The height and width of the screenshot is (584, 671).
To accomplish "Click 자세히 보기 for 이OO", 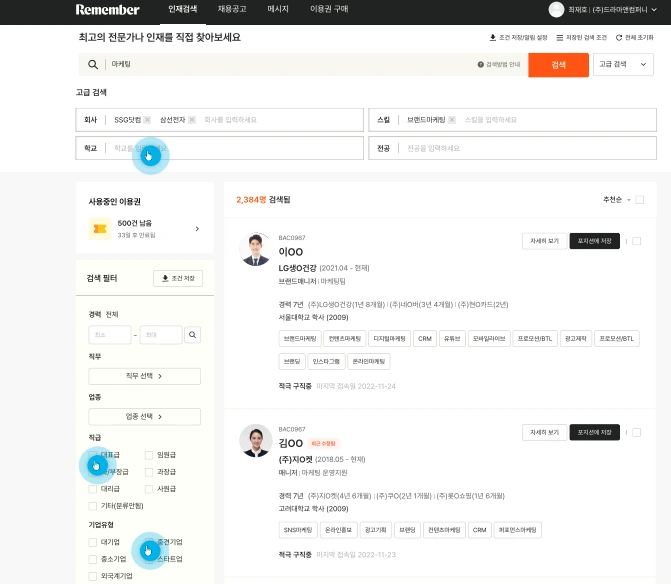I will (544, 241).
